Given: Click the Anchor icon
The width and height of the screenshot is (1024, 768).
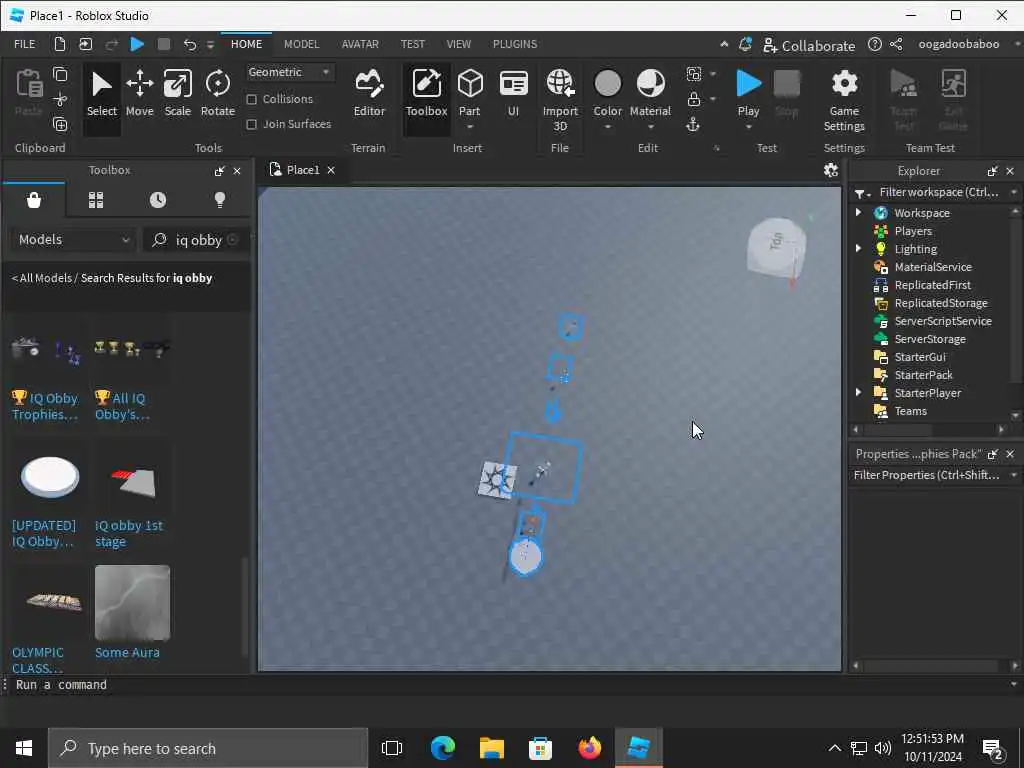Looking at the screenshot, I should point(694,124).
